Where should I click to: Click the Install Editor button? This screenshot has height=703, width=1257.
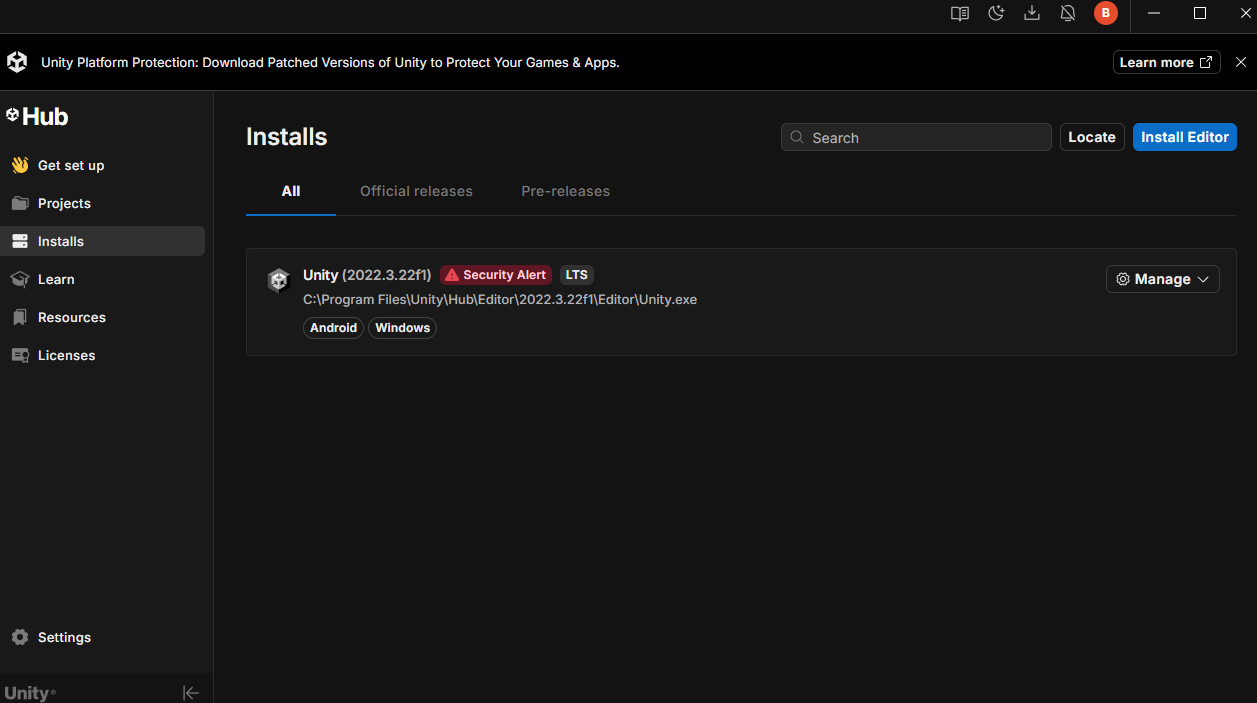pos(1185,137)
